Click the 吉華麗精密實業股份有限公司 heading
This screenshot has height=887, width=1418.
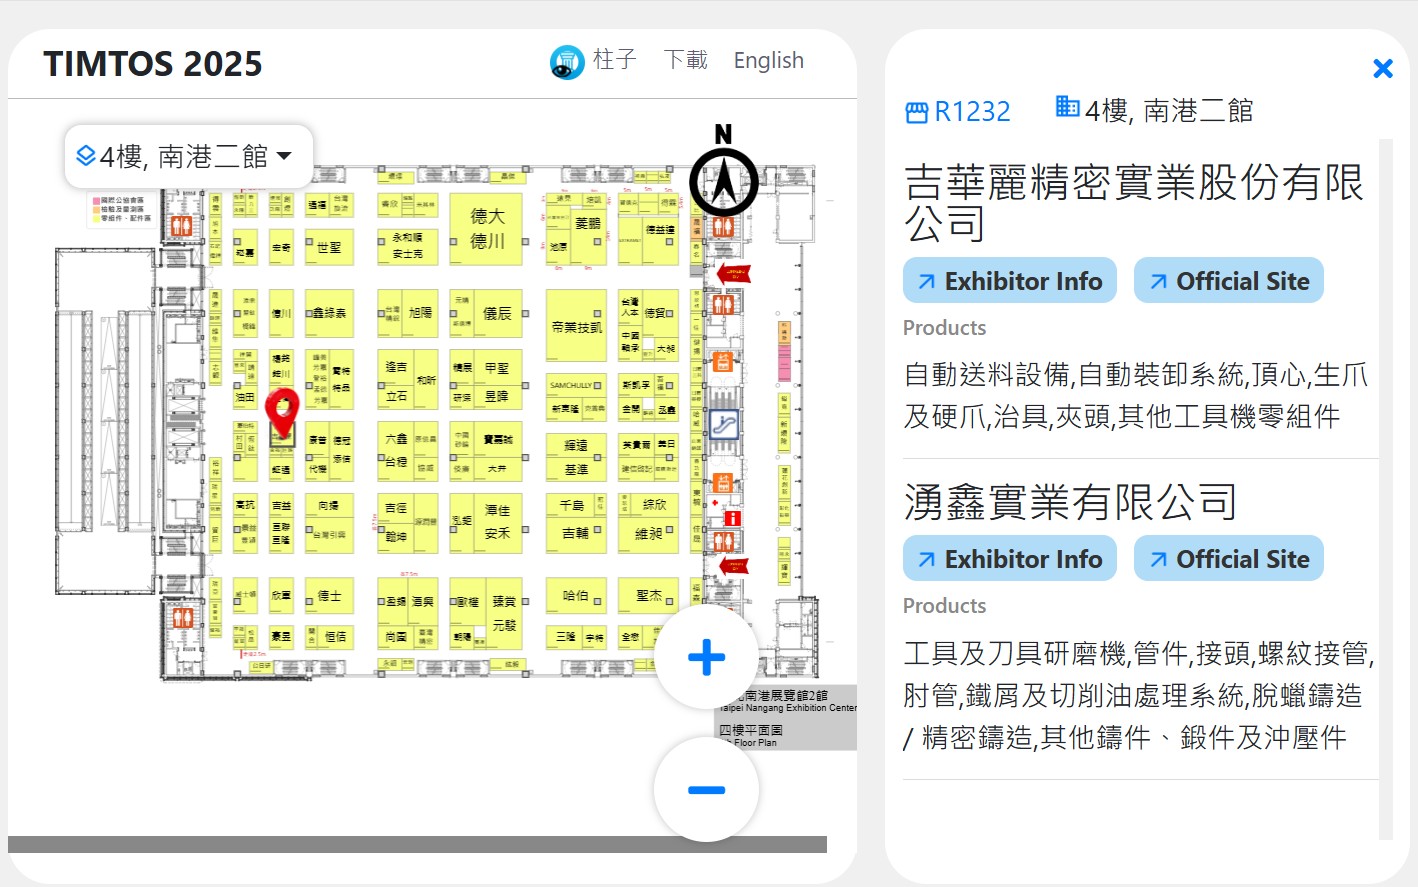tap(1133, 203)
